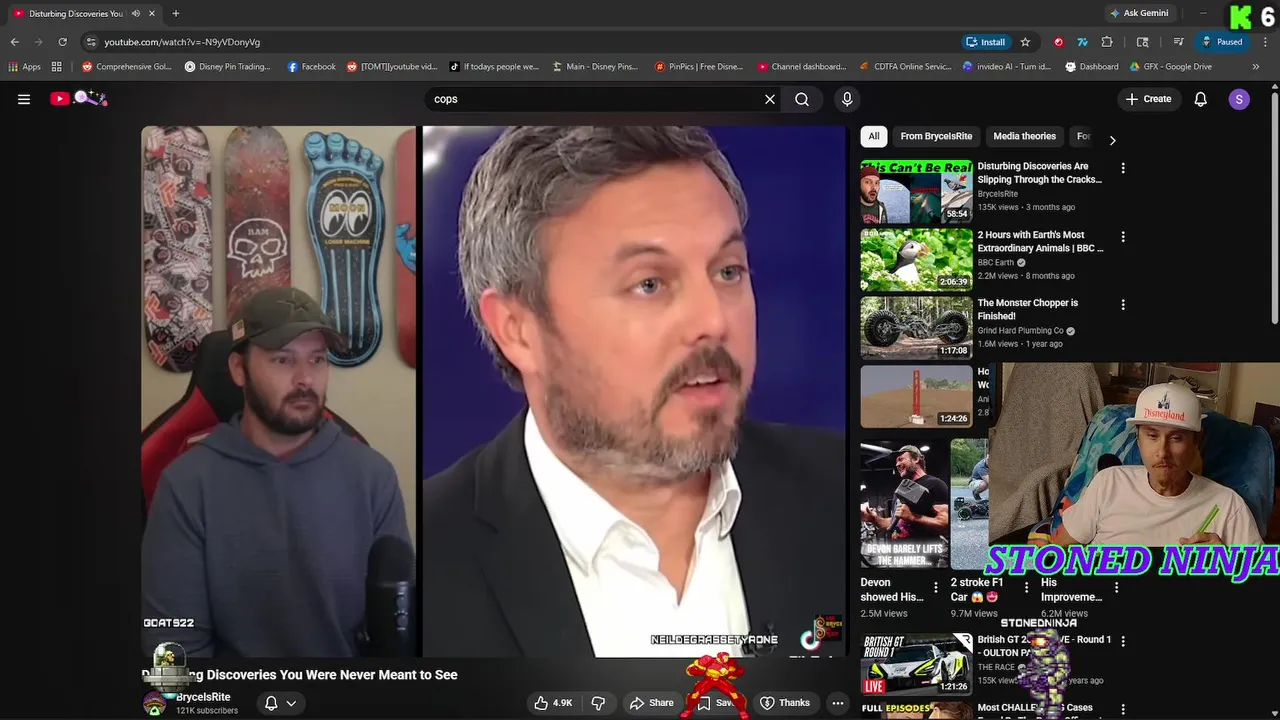Click the magnifier search button

pos(802,99)
